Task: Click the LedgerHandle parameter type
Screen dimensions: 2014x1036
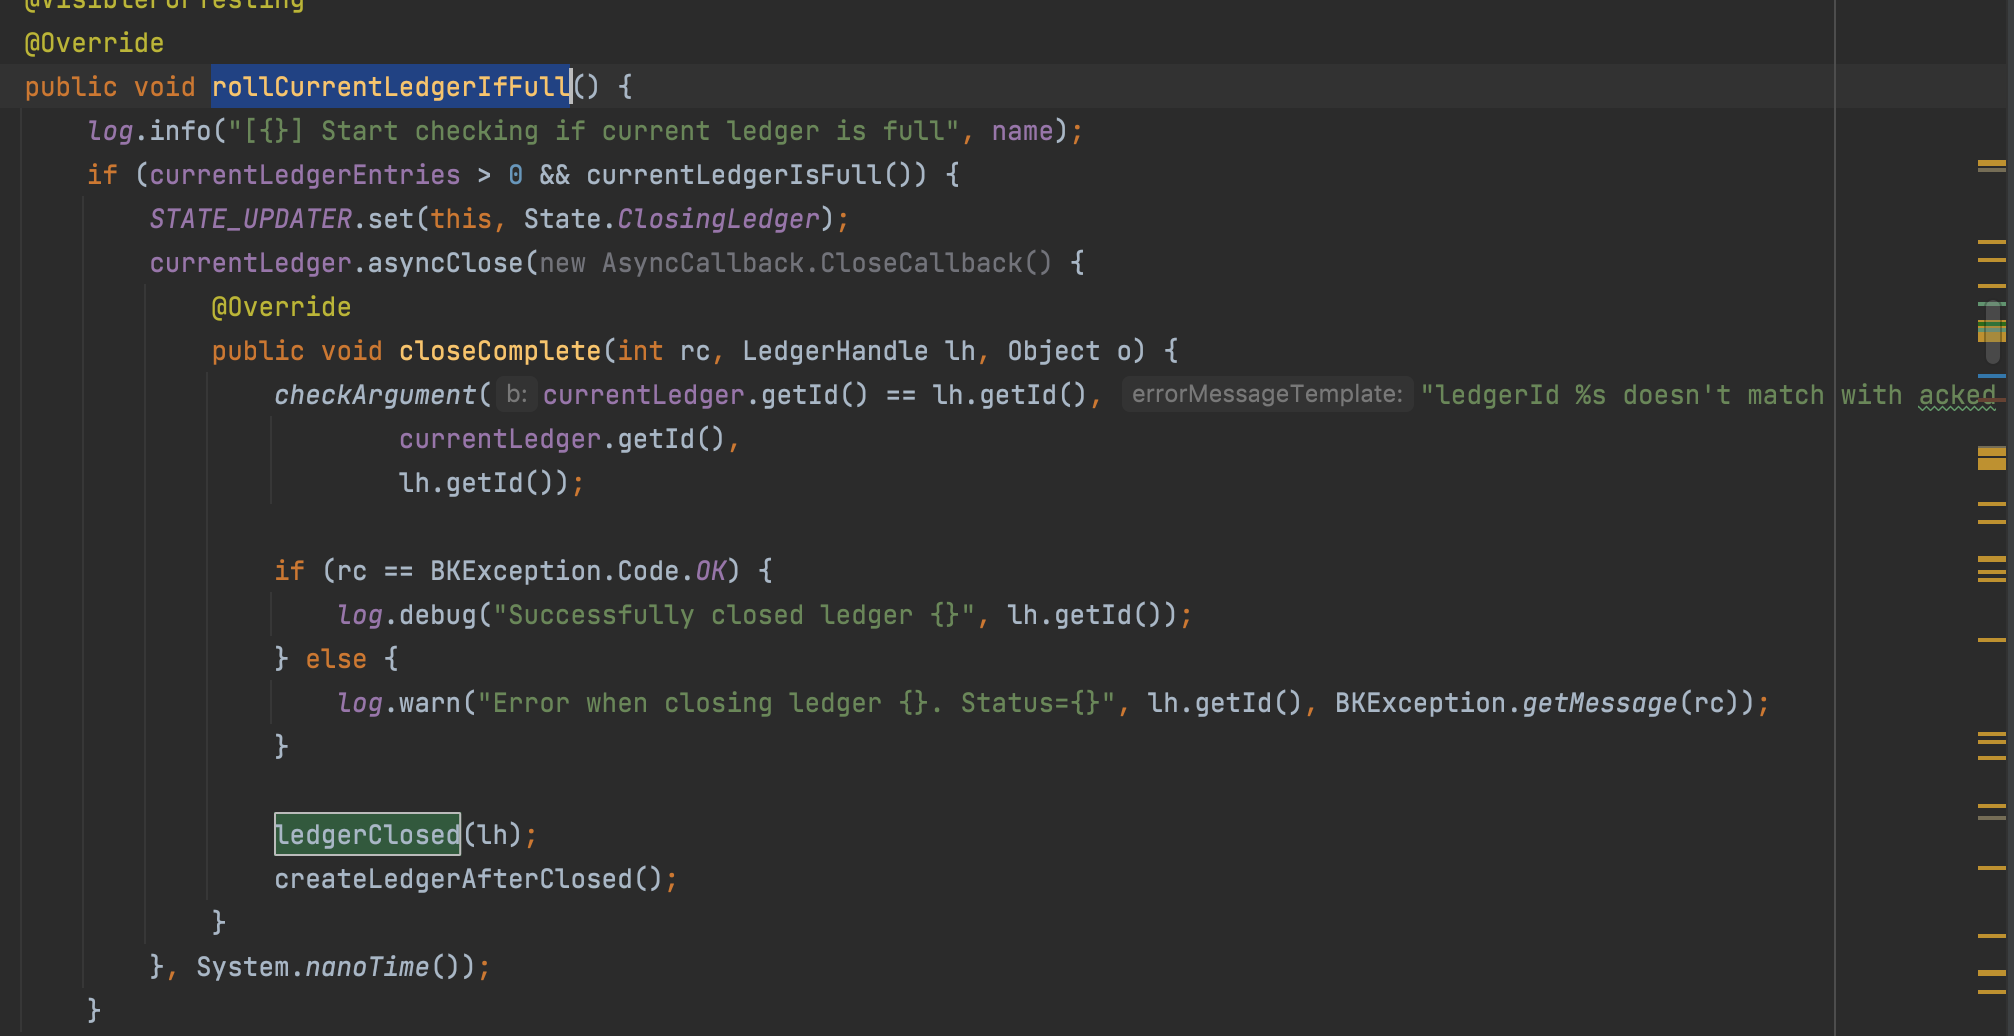Action: (x=835, y=351)
